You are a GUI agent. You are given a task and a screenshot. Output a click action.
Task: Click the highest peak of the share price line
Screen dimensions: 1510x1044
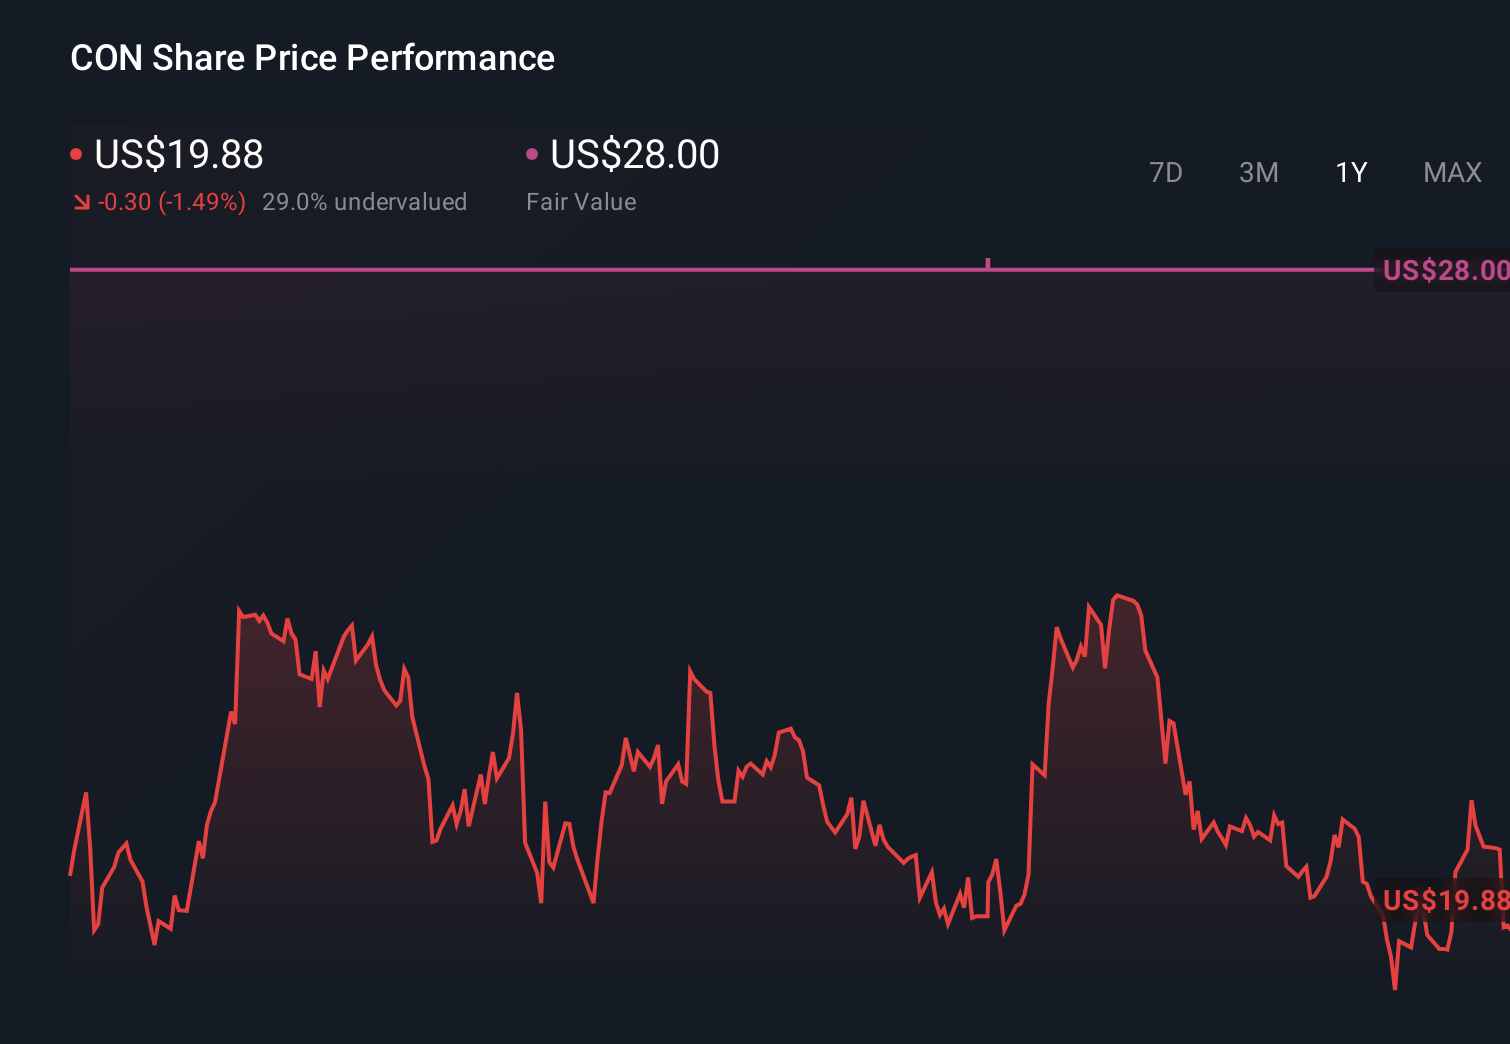pos(1119,594)
